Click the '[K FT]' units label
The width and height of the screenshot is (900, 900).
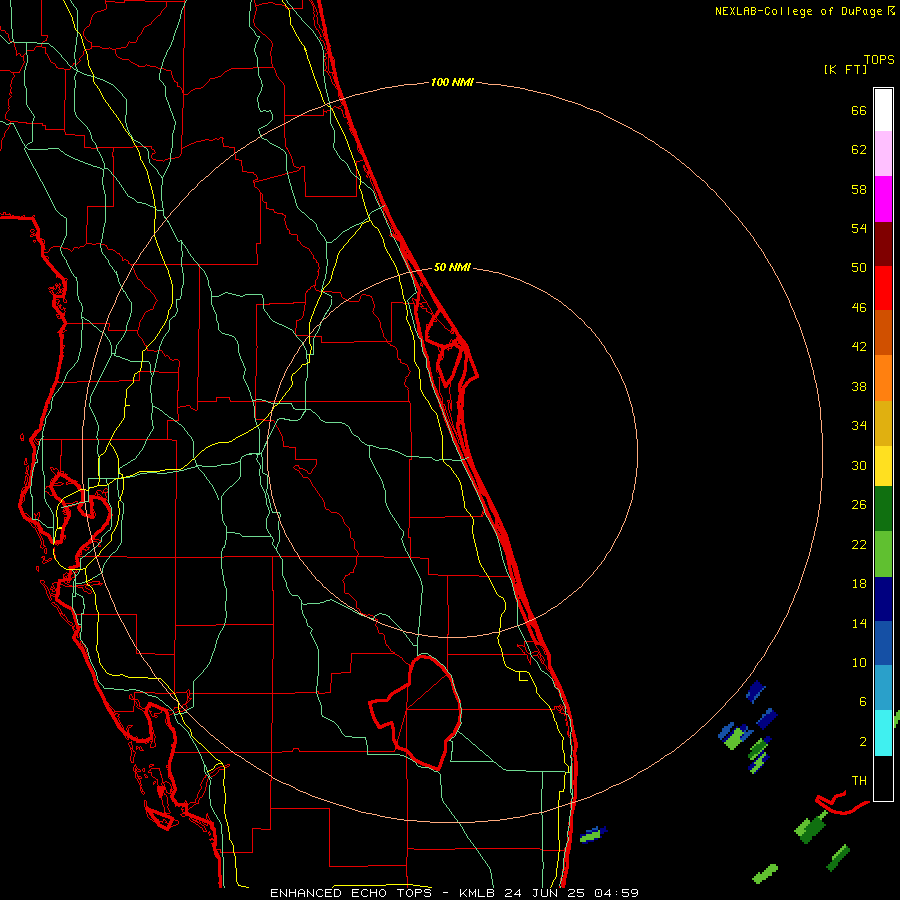pyautogui.click(x=845, y=70)
